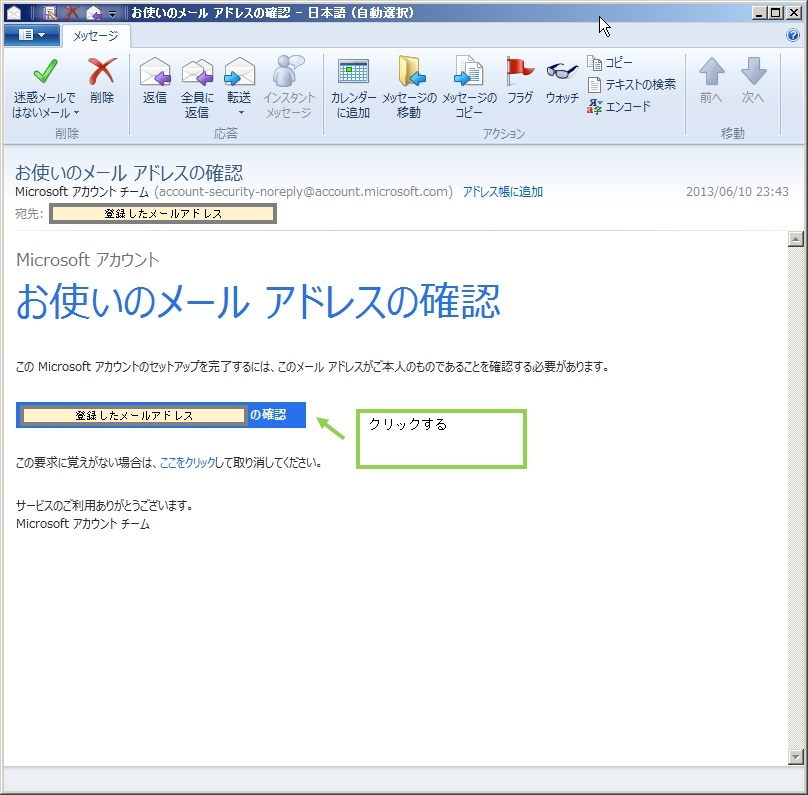Image resolution: width=808 pixels, height=795 pixels.
Task: Click the quick access toolbar reply icon
Action: tap(93, 12)
